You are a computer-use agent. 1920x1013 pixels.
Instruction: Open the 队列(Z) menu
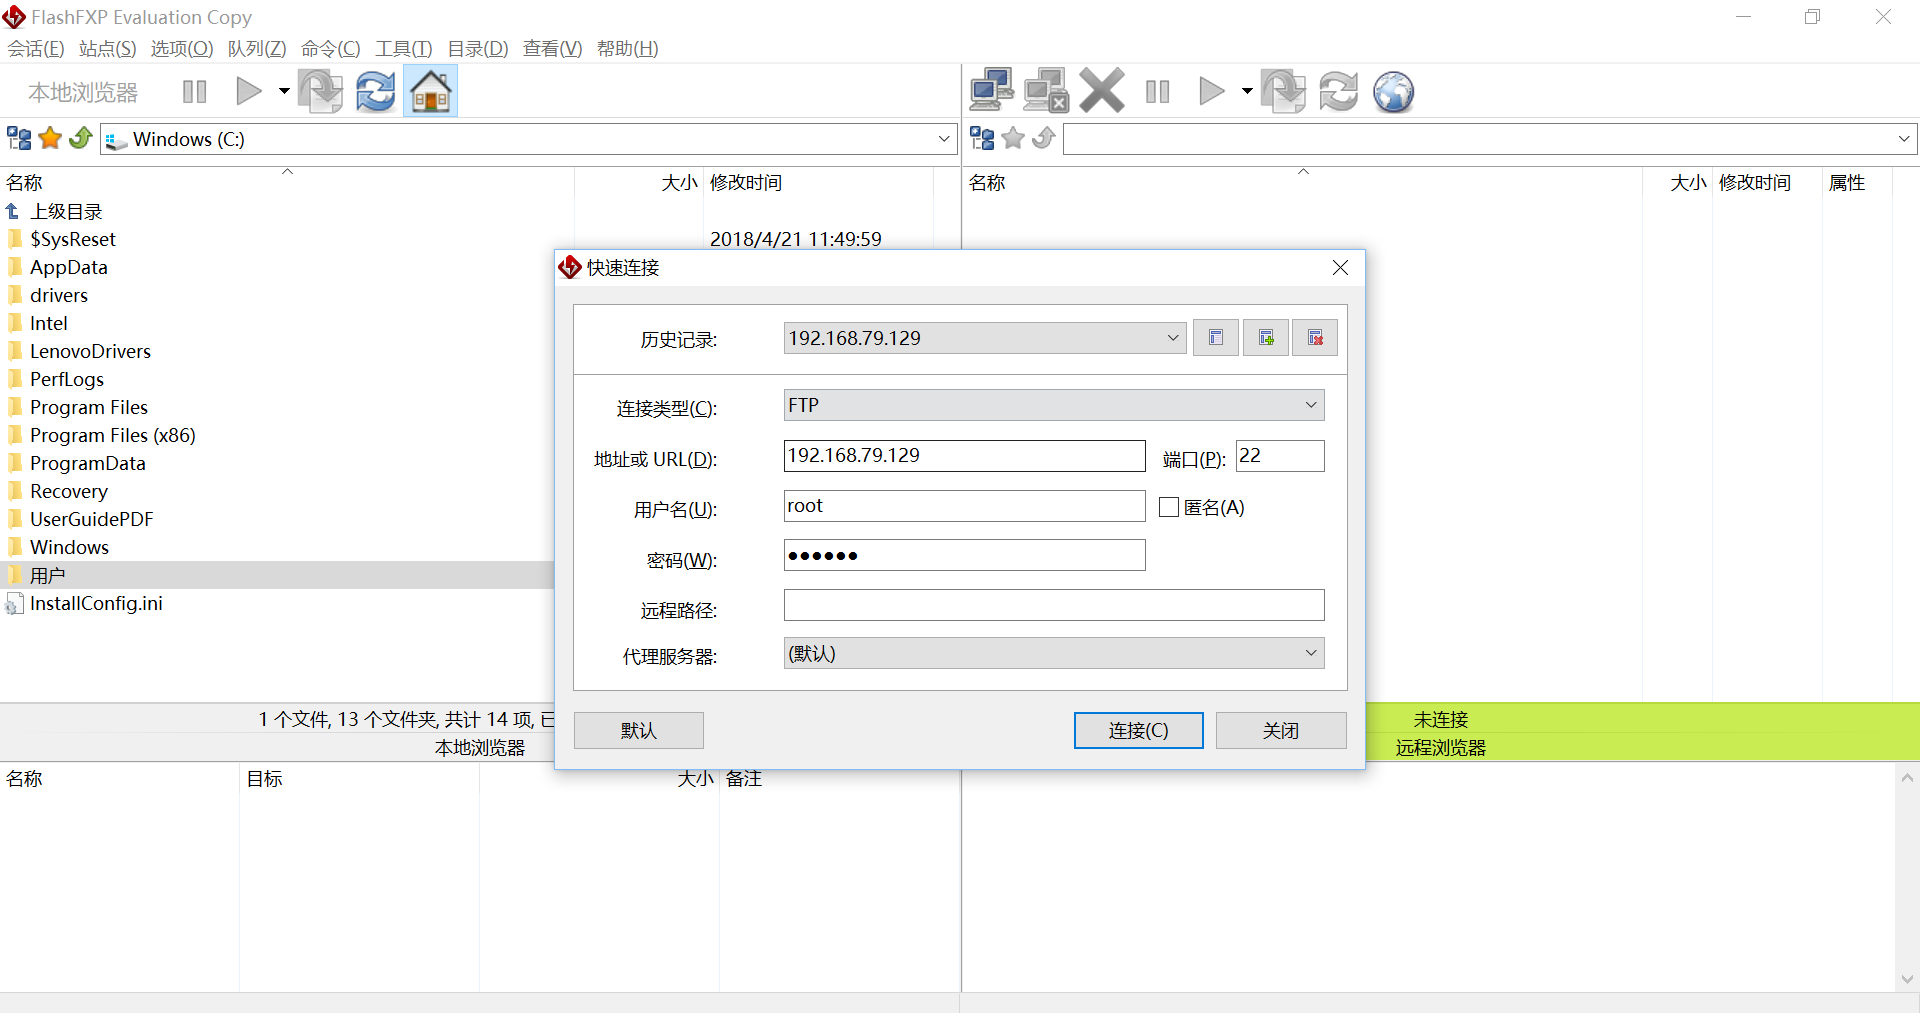tap(257, 48)
